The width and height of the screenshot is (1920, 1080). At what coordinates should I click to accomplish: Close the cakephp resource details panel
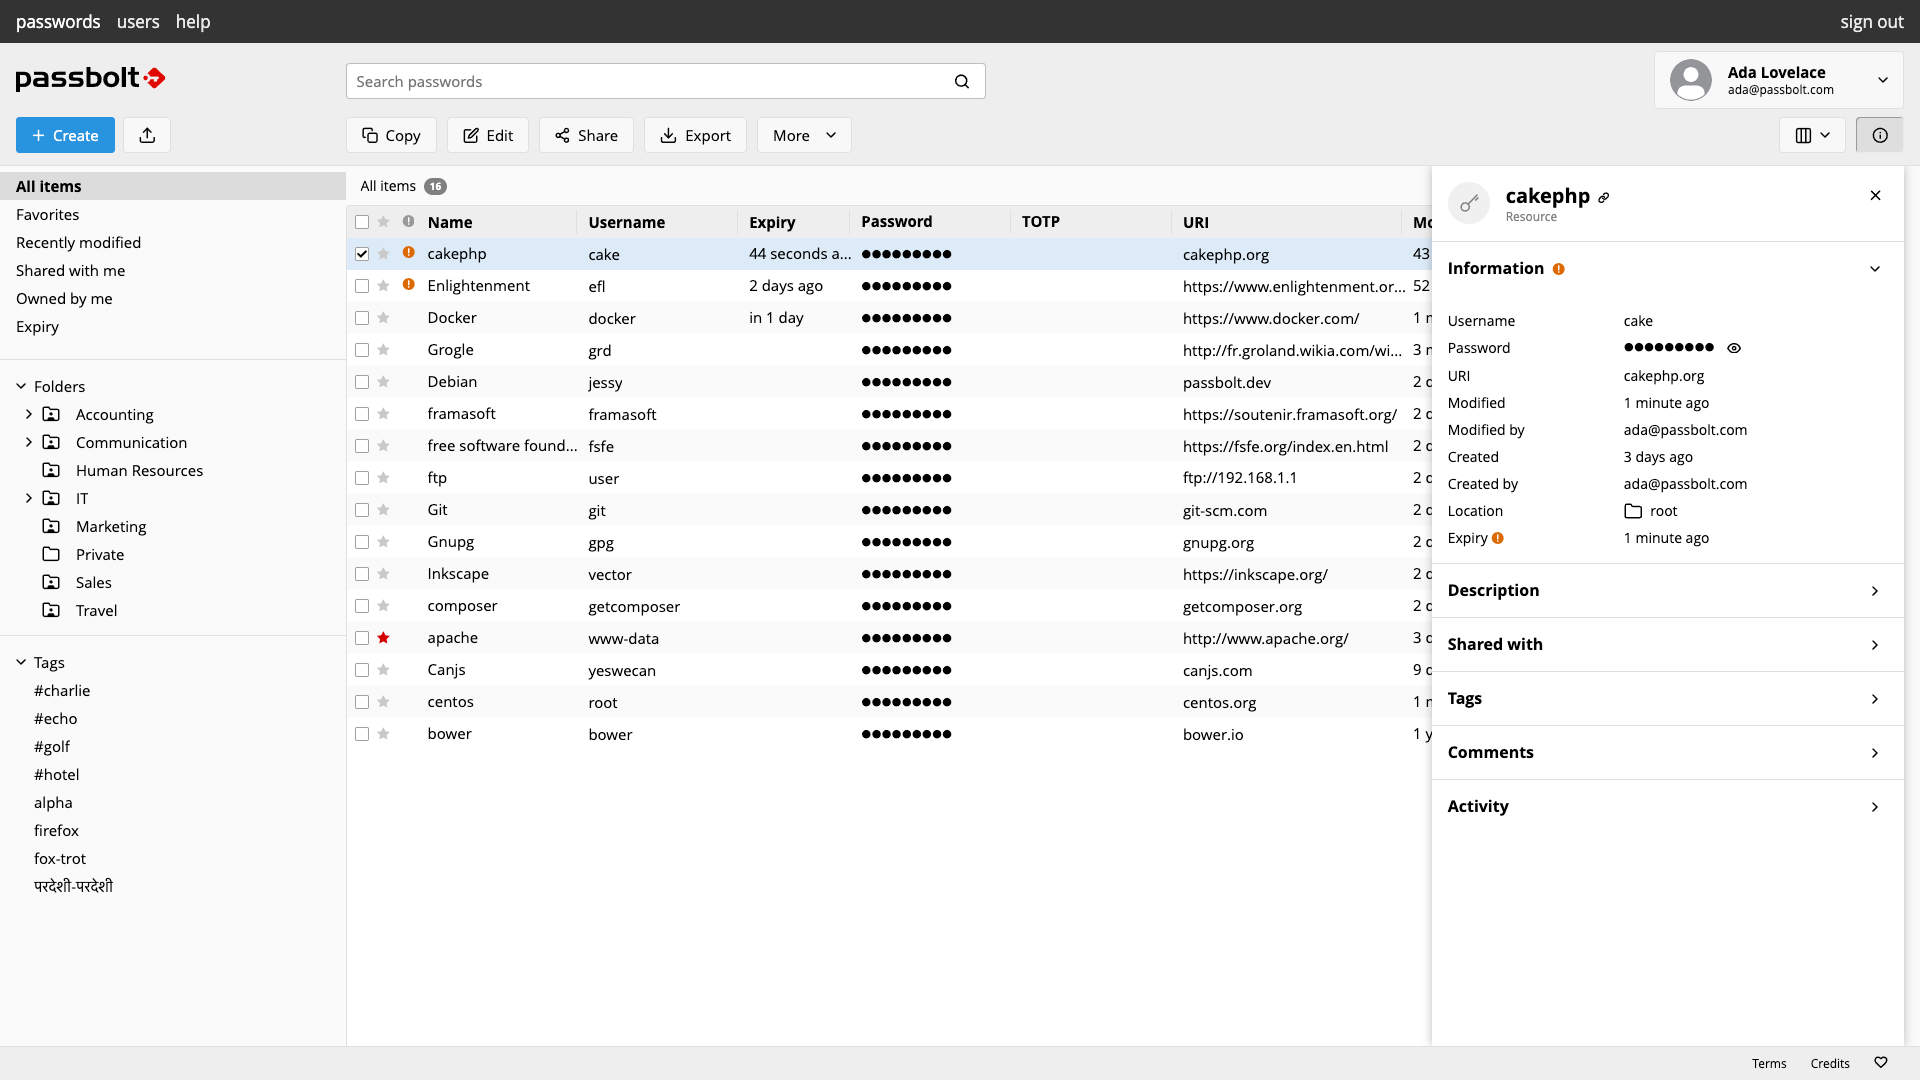1875,196
